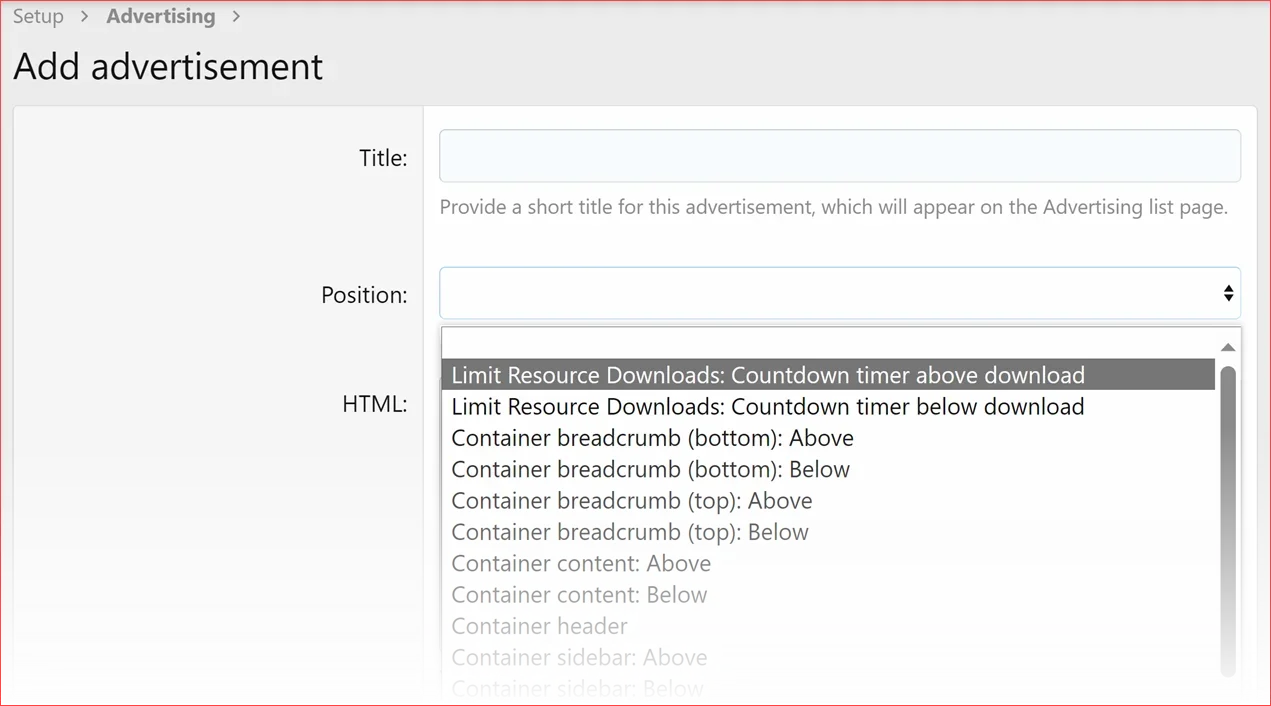
Task: Choose the Container header position
Action: point(539,626)
